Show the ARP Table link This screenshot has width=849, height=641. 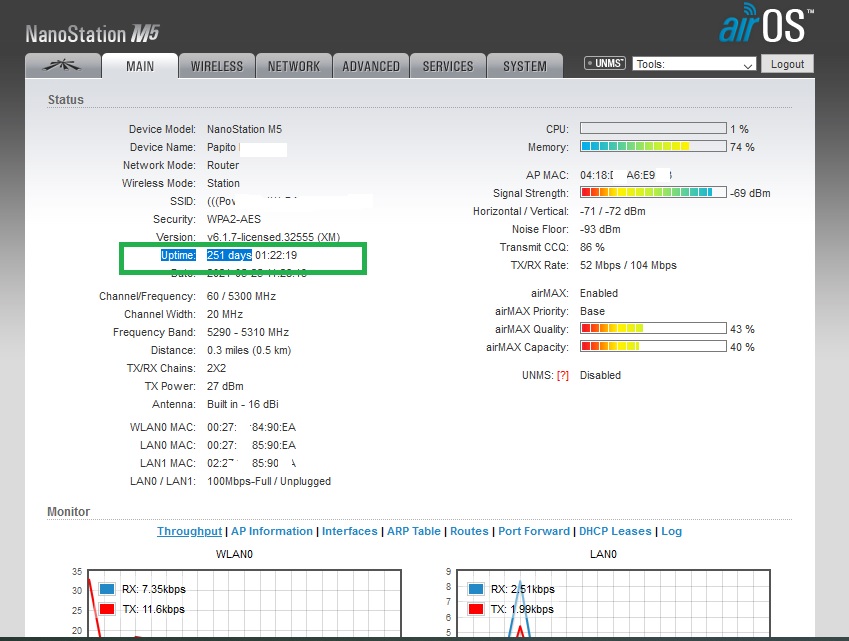point(413,532)
